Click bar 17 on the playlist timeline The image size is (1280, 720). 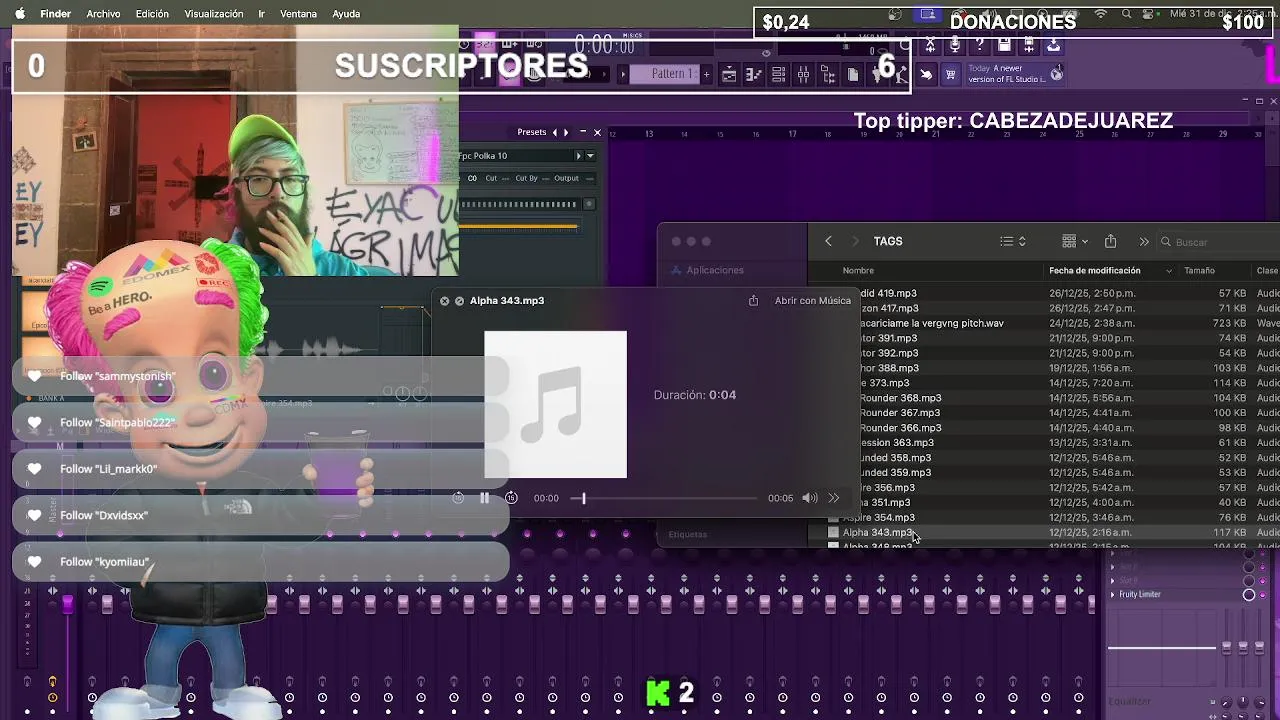point(792,134)
